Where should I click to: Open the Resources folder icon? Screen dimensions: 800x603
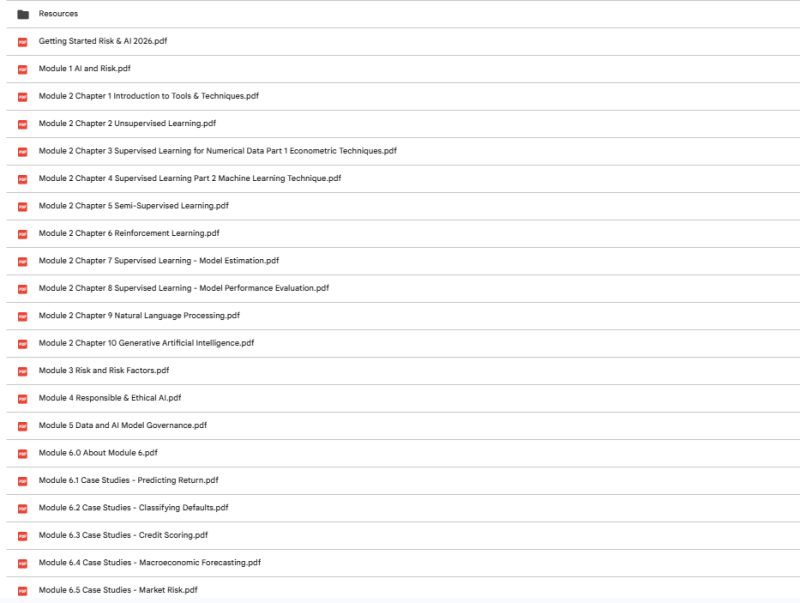point(23,14)
